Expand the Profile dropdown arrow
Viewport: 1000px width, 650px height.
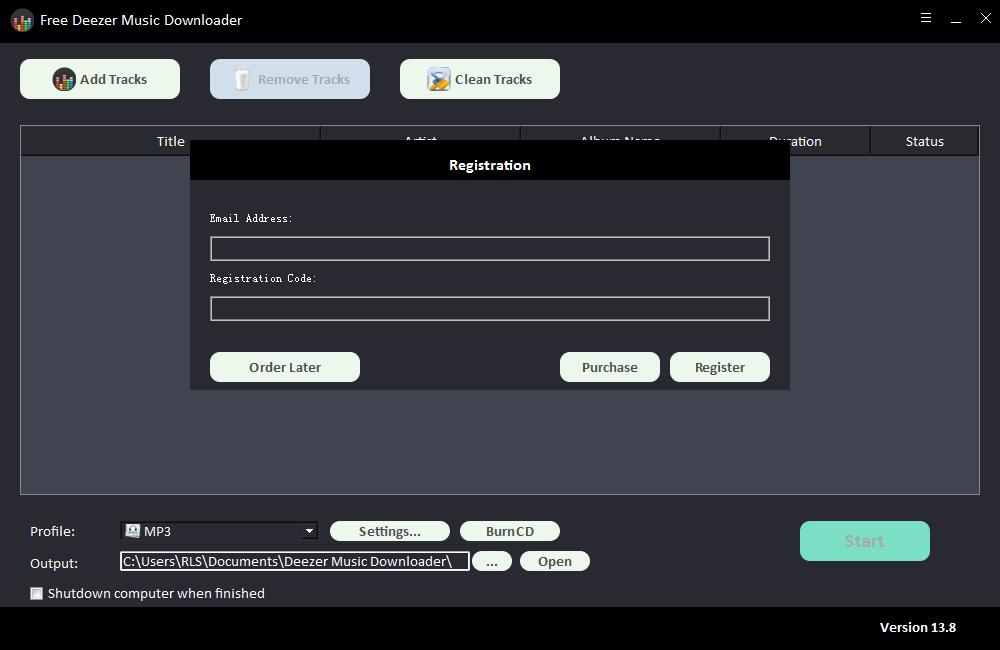[309, 531]
